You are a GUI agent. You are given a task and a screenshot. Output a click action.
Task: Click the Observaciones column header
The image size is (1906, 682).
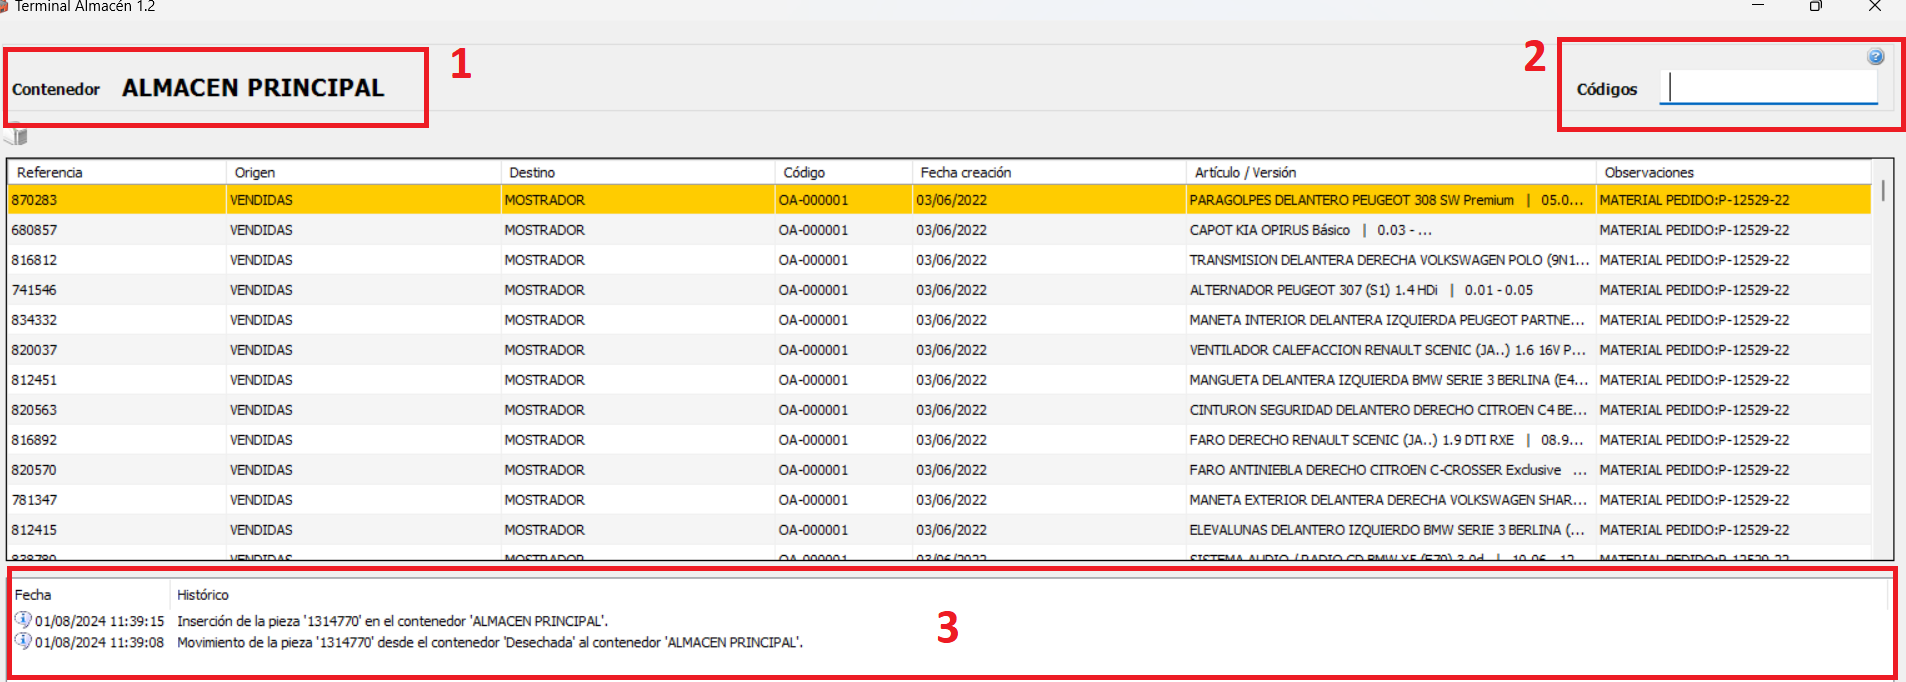point(1649,172)
